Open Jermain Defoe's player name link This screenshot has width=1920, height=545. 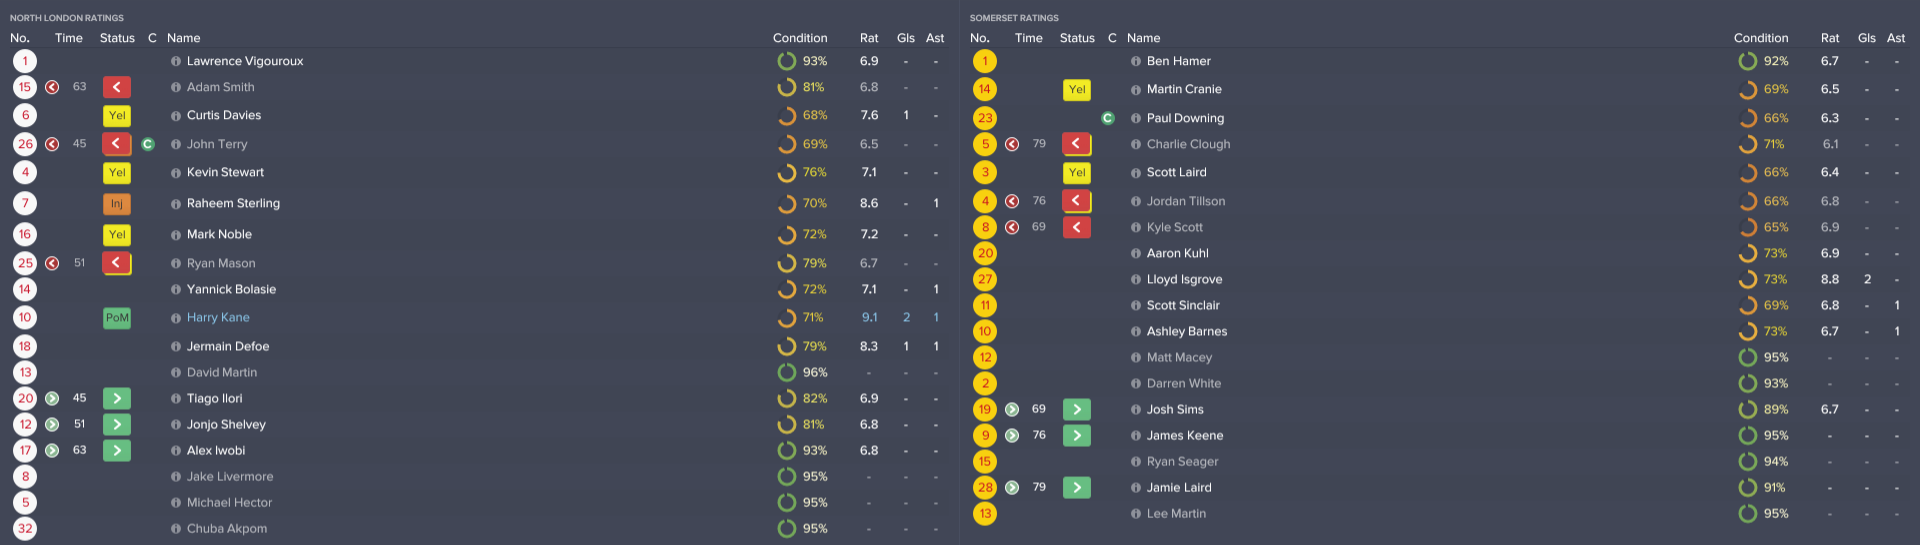[228, 346]
